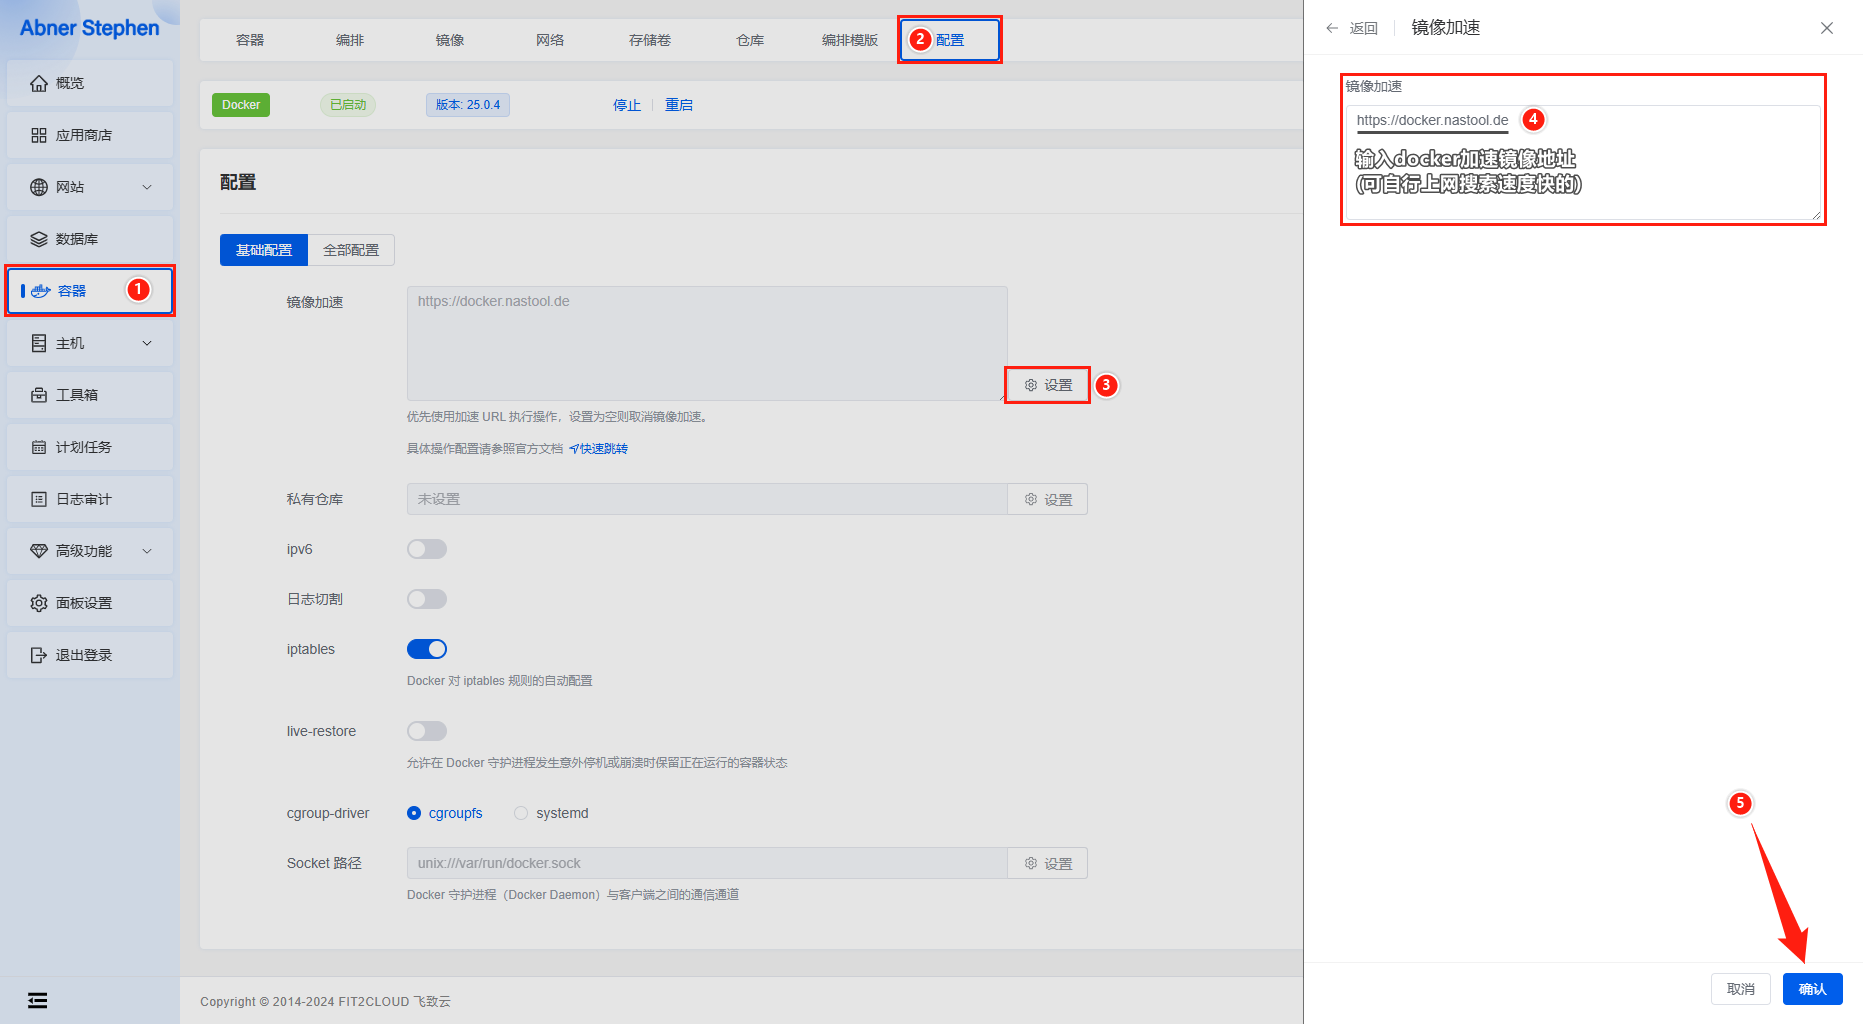The image size is (1863, 1024).
Task: Click 确认 button in drawer
Action: tap(1812, 989)
